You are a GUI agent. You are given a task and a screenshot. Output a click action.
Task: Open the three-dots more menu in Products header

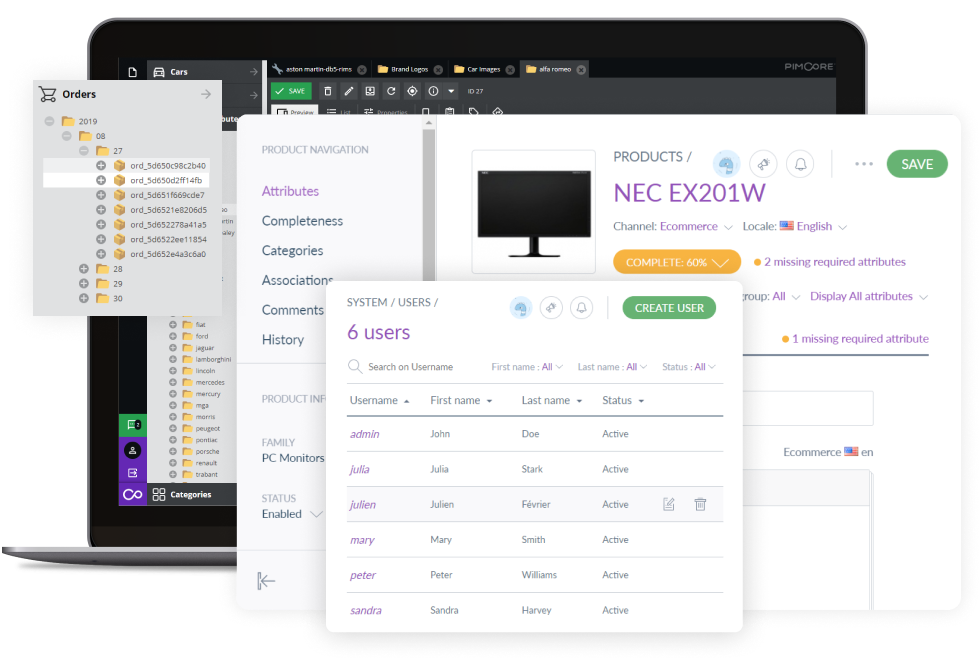[x=864, y=164]
